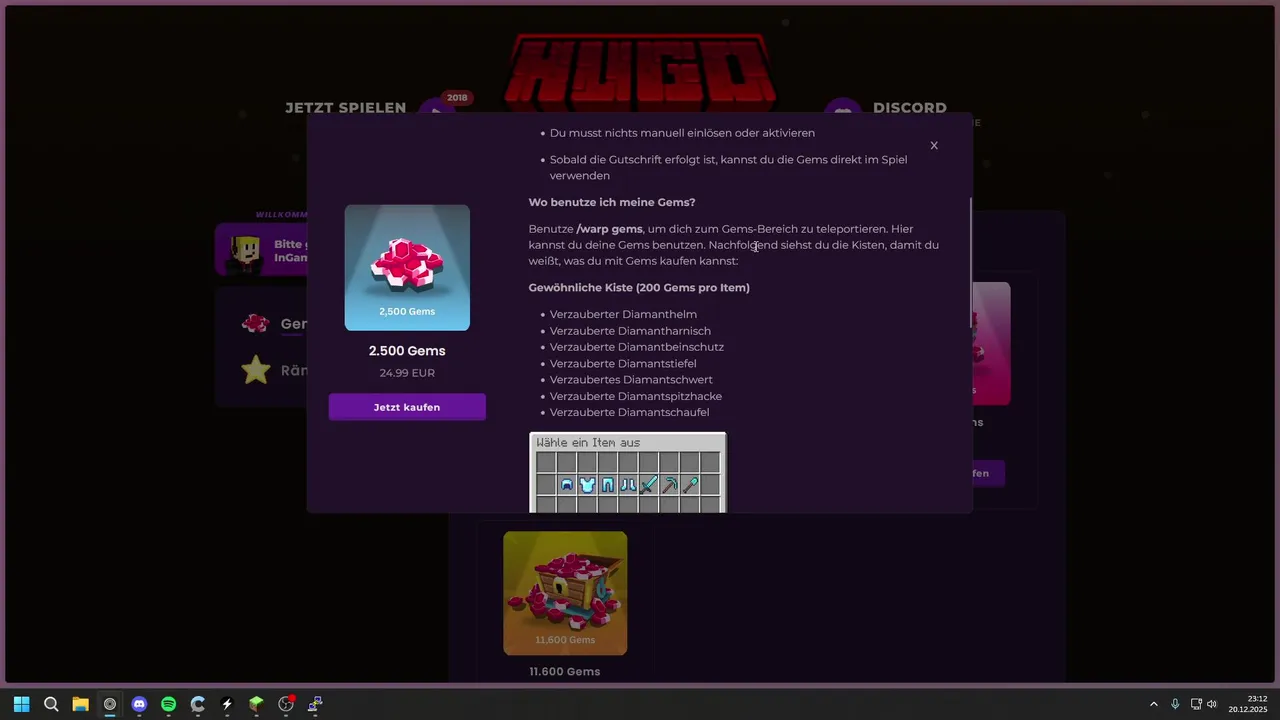
Task: Select the diamond boots icon in inventory
Action: pyautogui.click(x=628, y=485)
